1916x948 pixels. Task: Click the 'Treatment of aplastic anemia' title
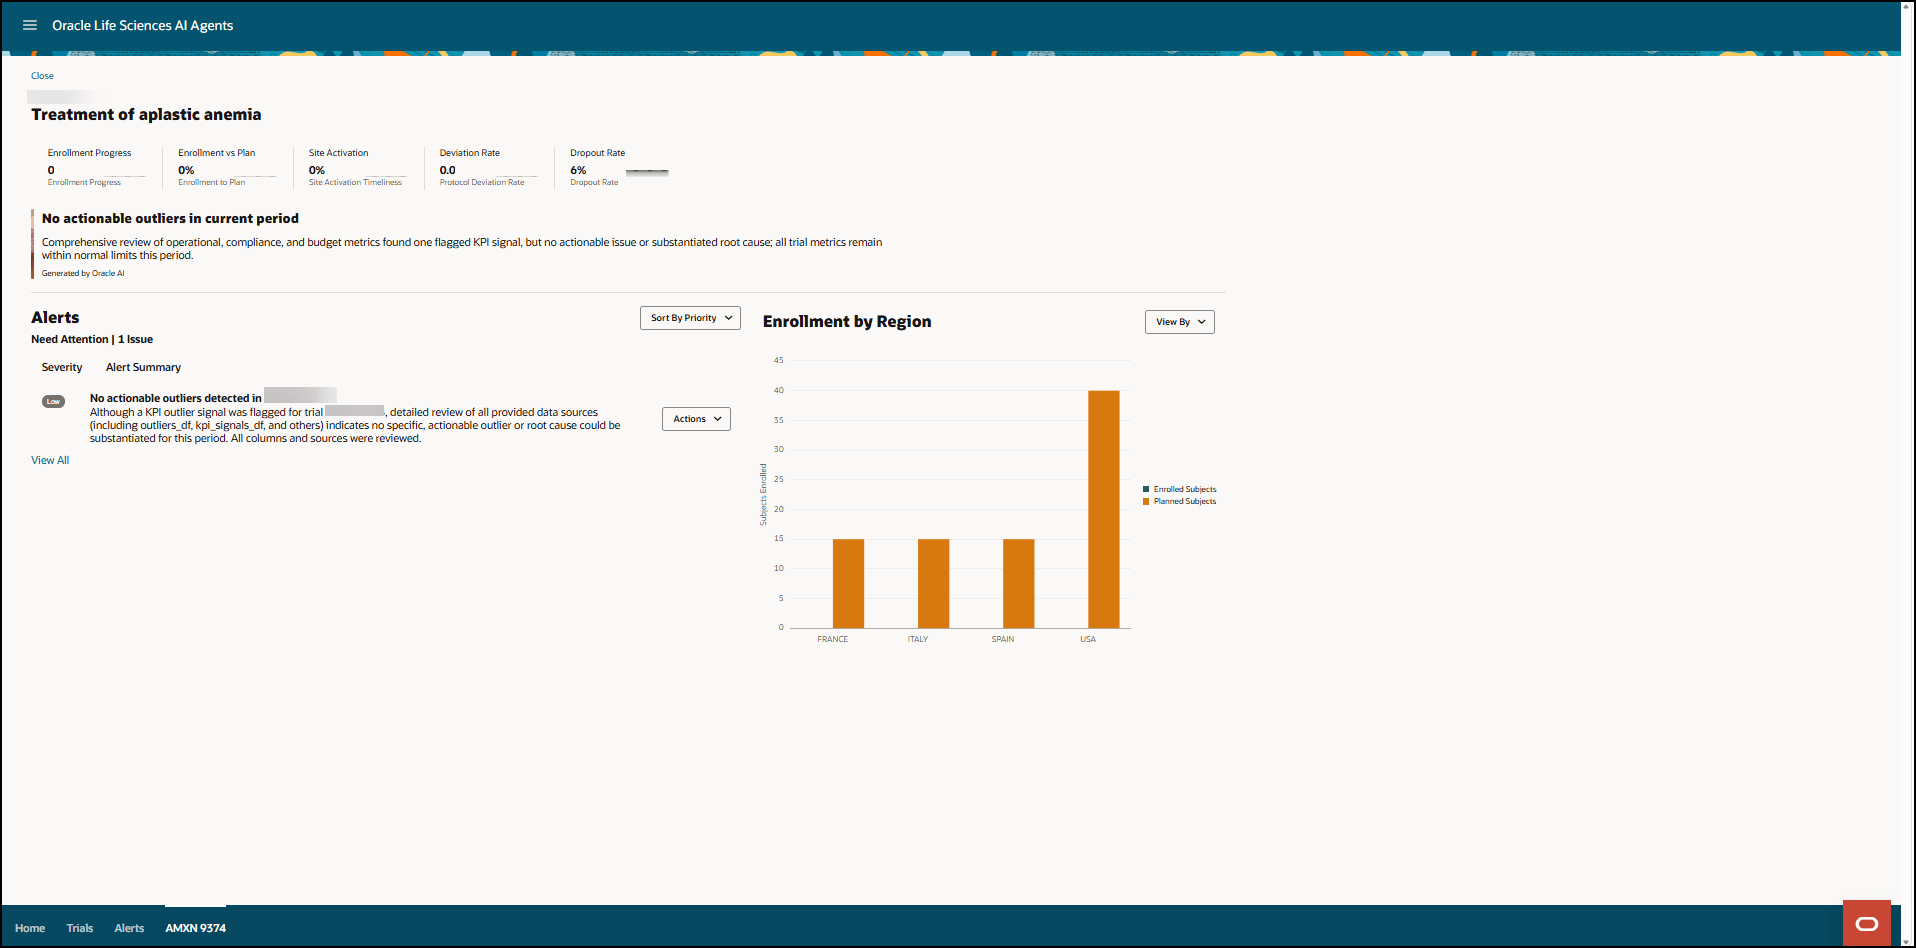[146, 115]
